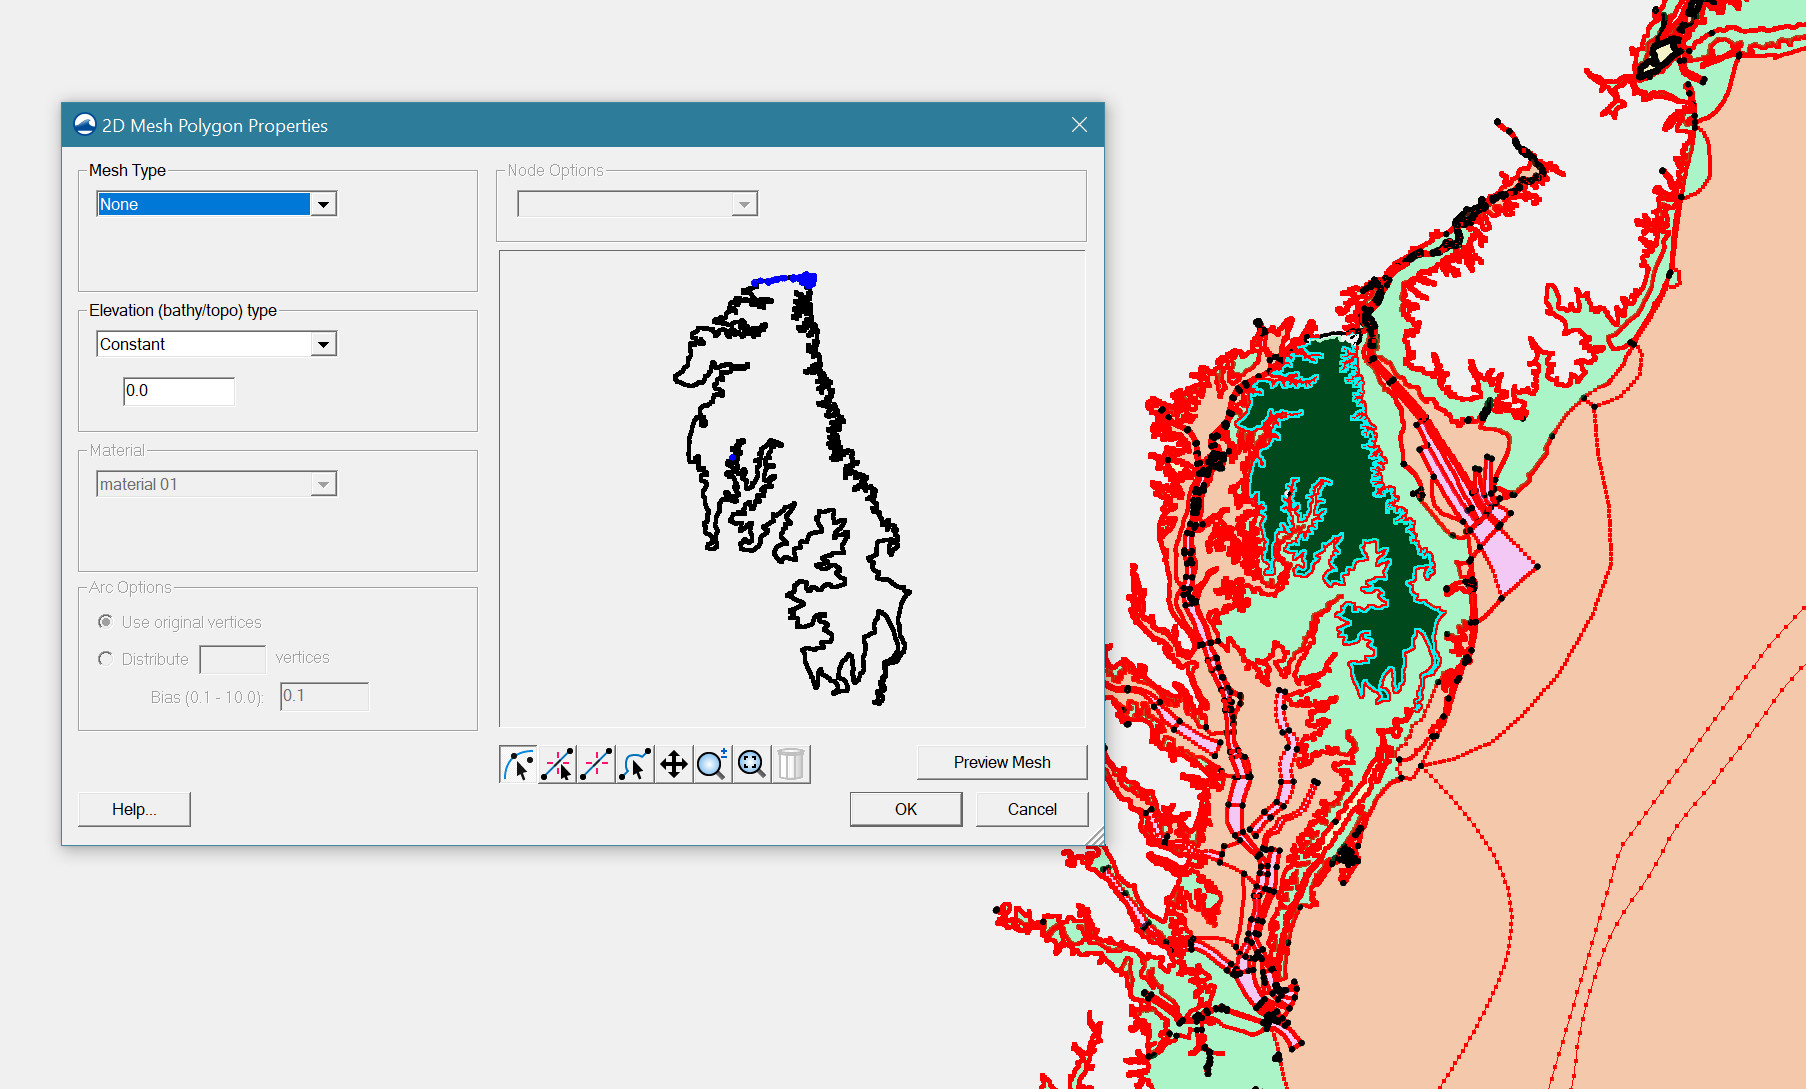Activate the select point or node tool
The height and width of the screenshot is (1089, 1806).
(x=518, y=764)
